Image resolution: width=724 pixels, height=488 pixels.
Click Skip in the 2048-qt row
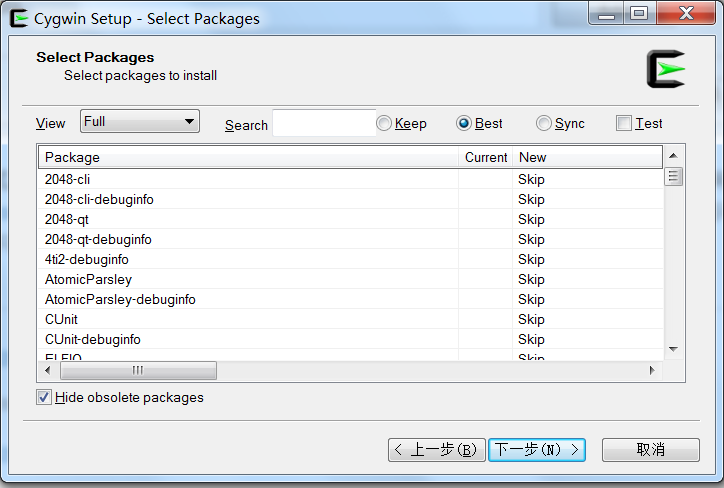(531, 219)
